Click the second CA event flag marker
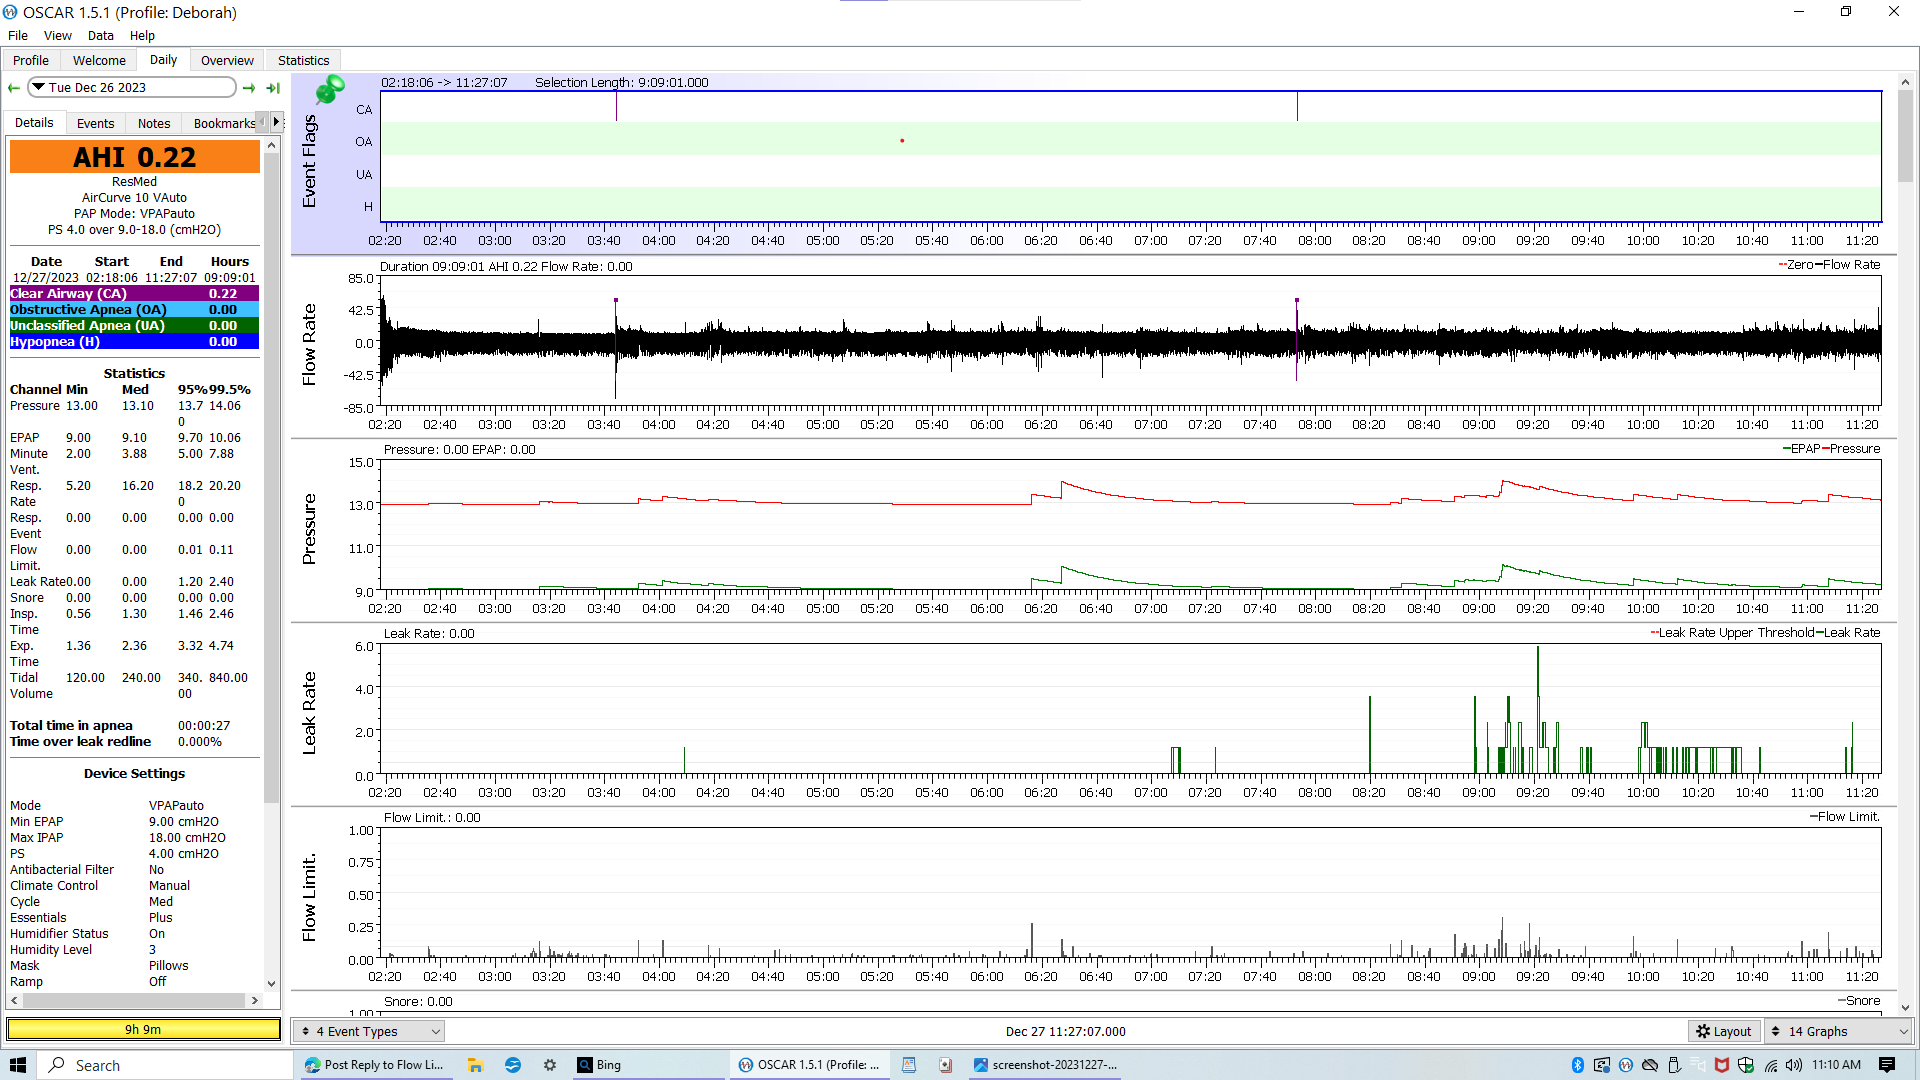The width and height of the screenshot is (1920, 1080). coord(1297,107)
